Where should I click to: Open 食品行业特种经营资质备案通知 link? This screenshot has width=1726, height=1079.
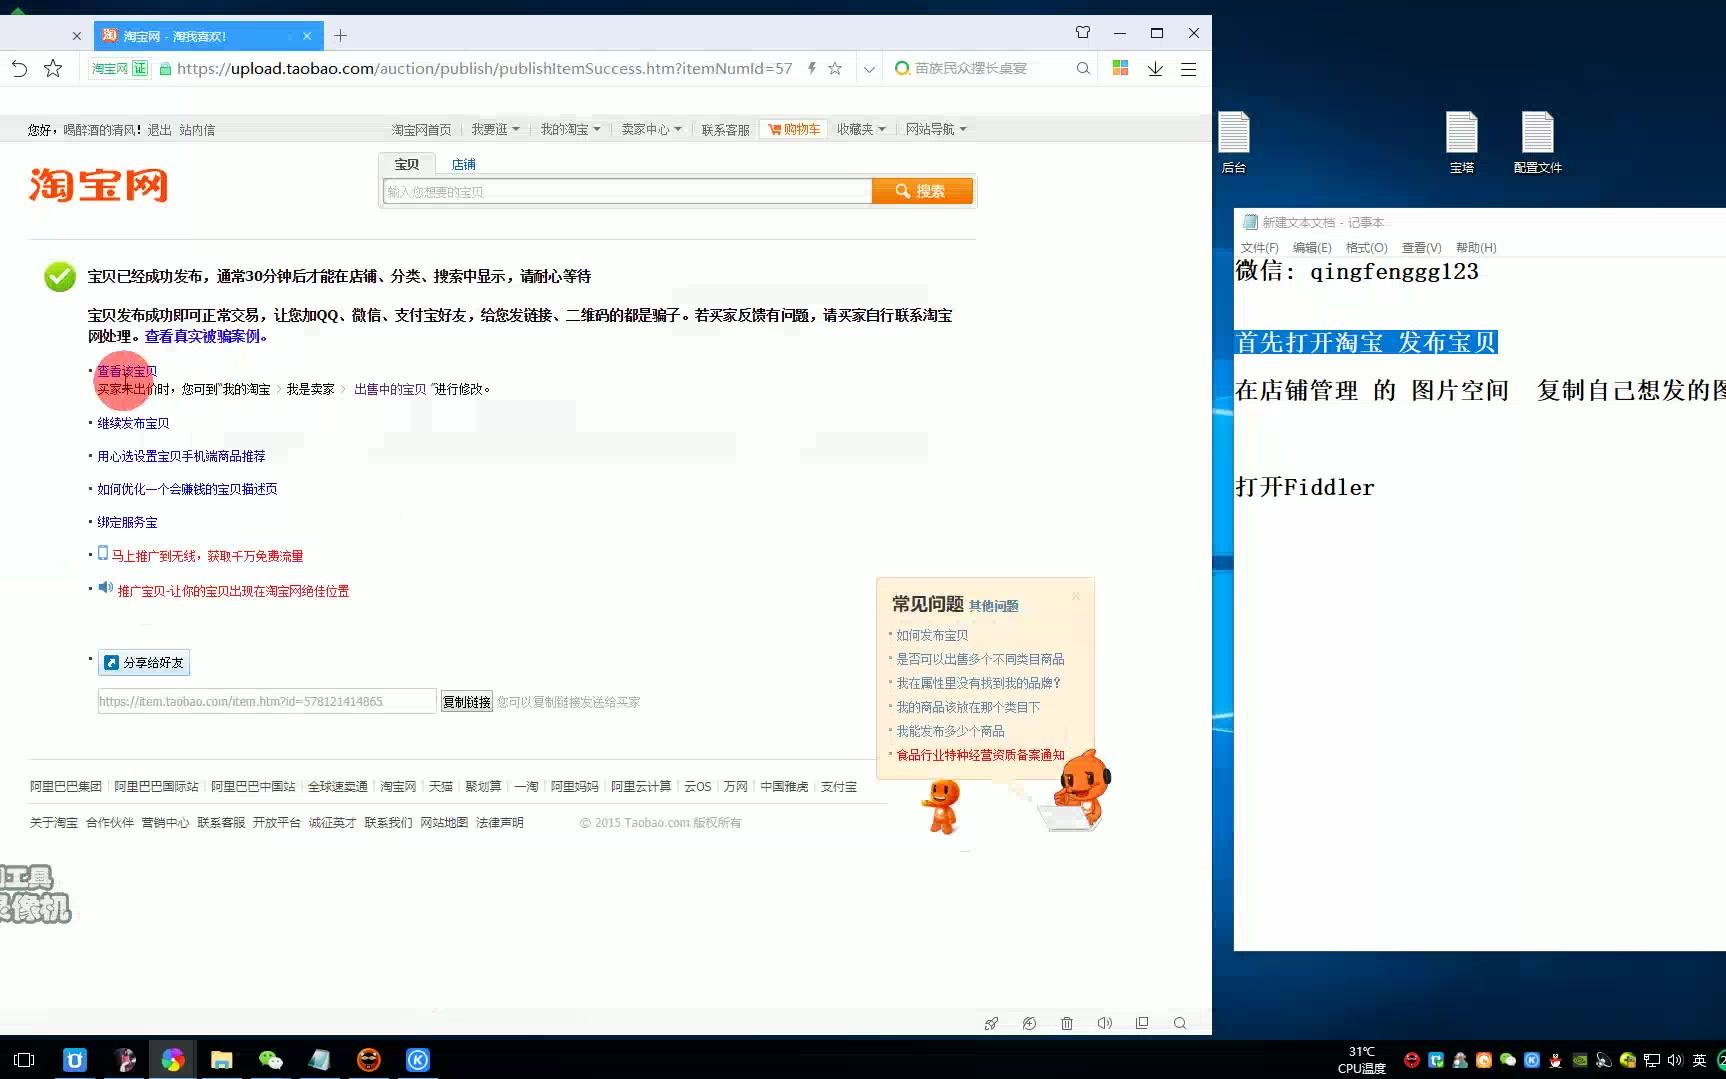click(x=980, y=755)
